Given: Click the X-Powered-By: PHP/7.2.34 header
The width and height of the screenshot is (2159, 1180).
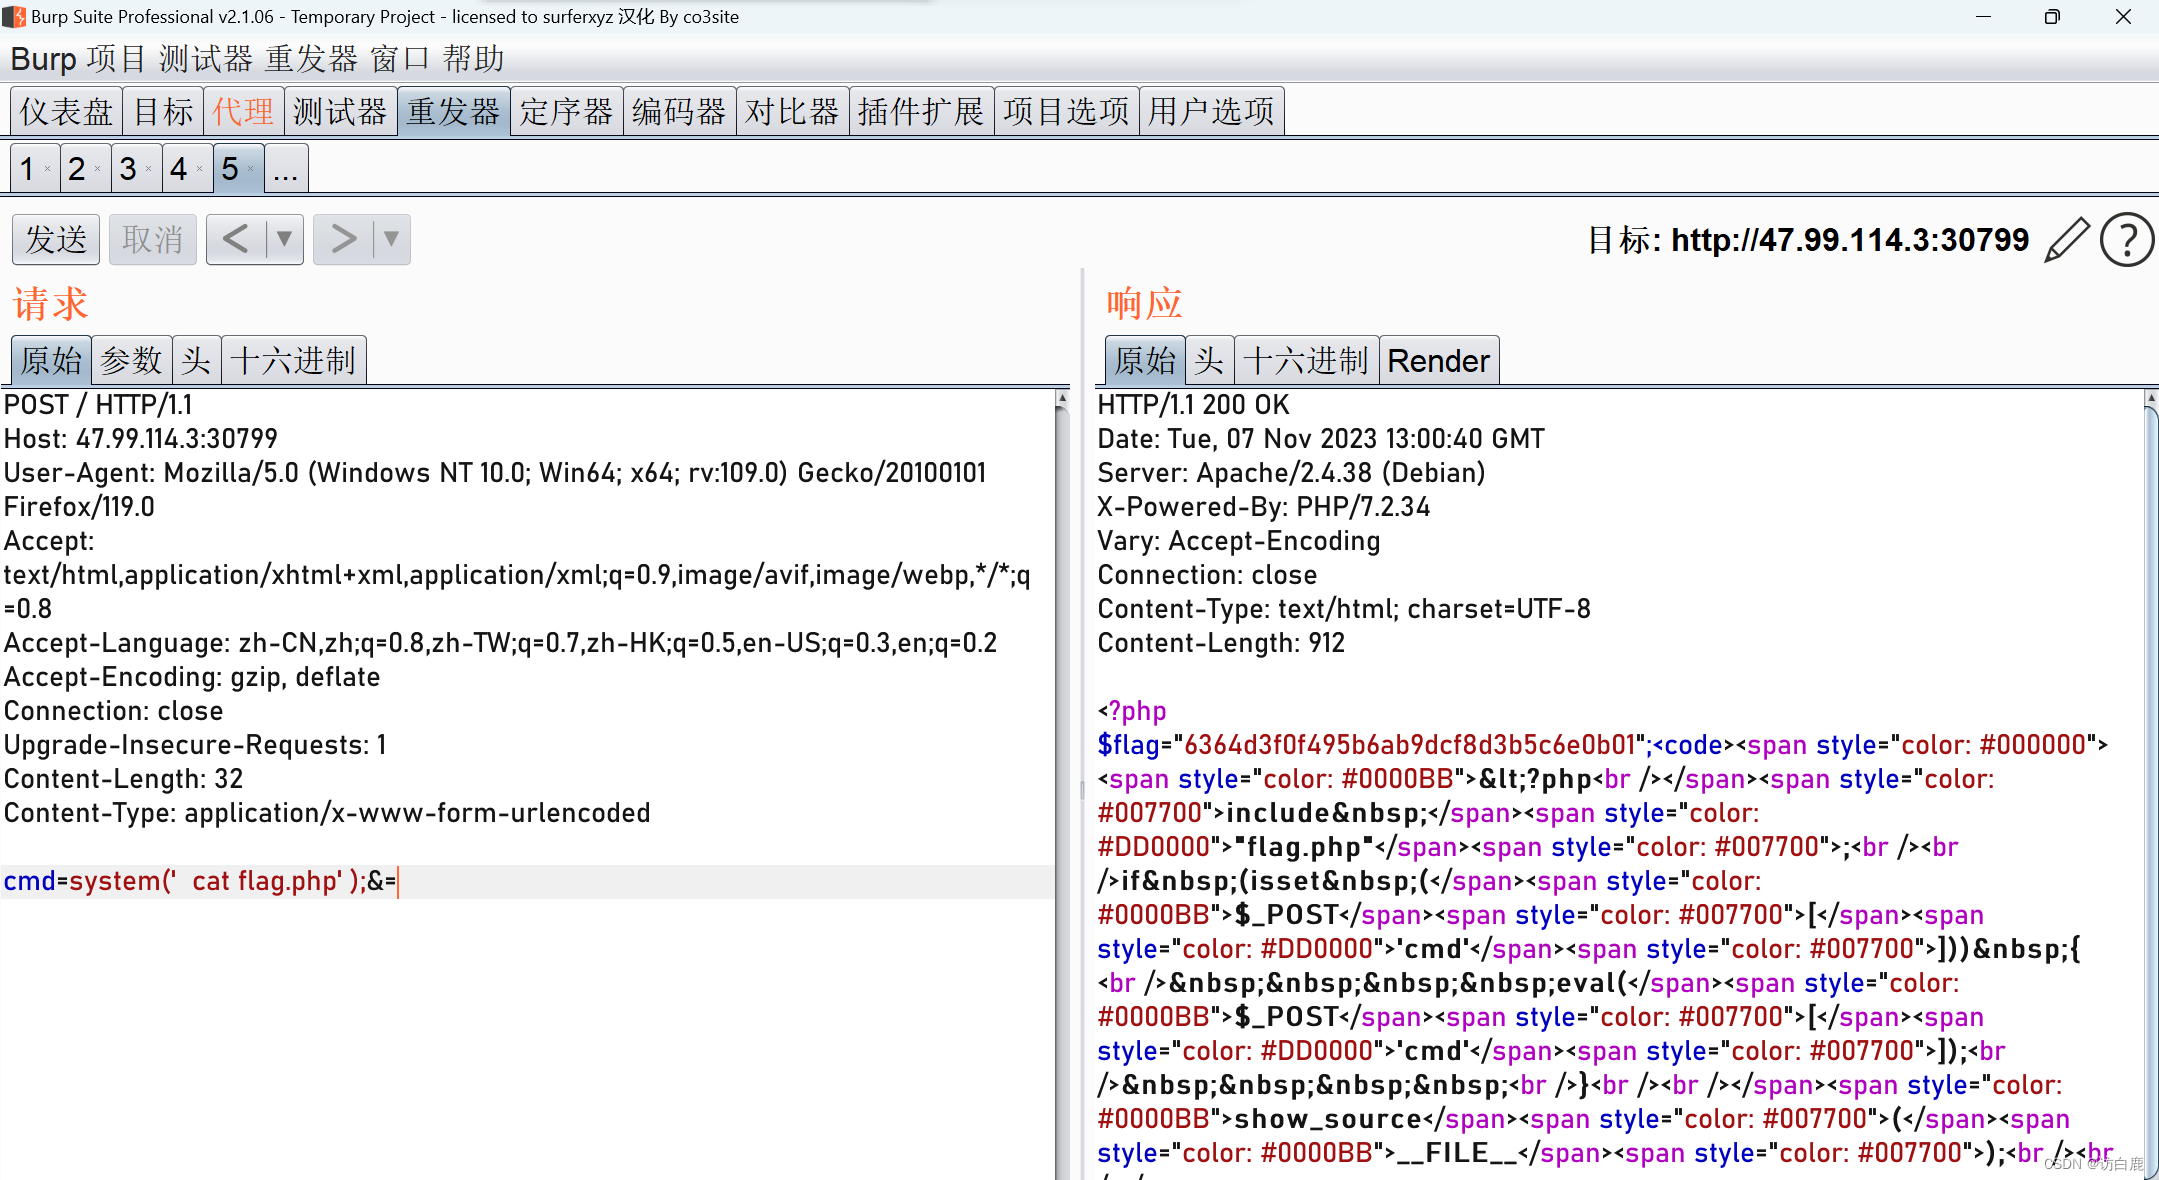Looking at the screenshot, I should 1264,507.
